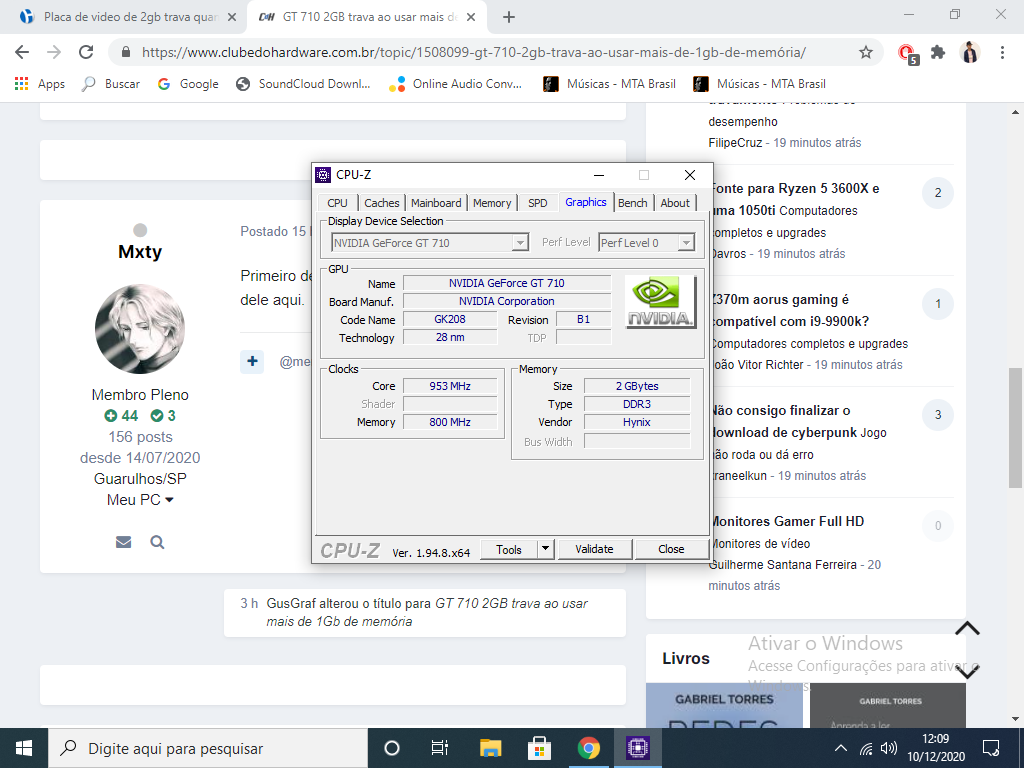The width and height of the screenshot is (1024, 768).
Task: Switch to the About tab
Action: tap(675, 203)
